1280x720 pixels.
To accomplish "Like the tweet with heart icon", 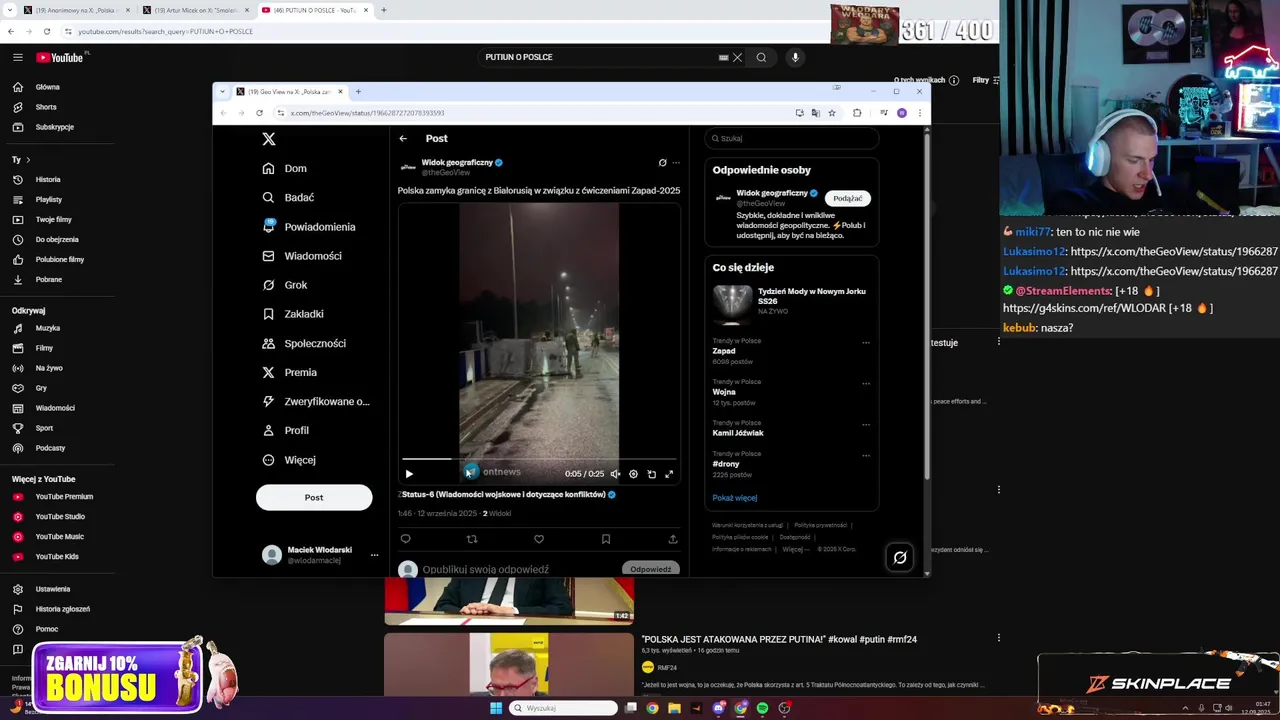I will point(539,539).
